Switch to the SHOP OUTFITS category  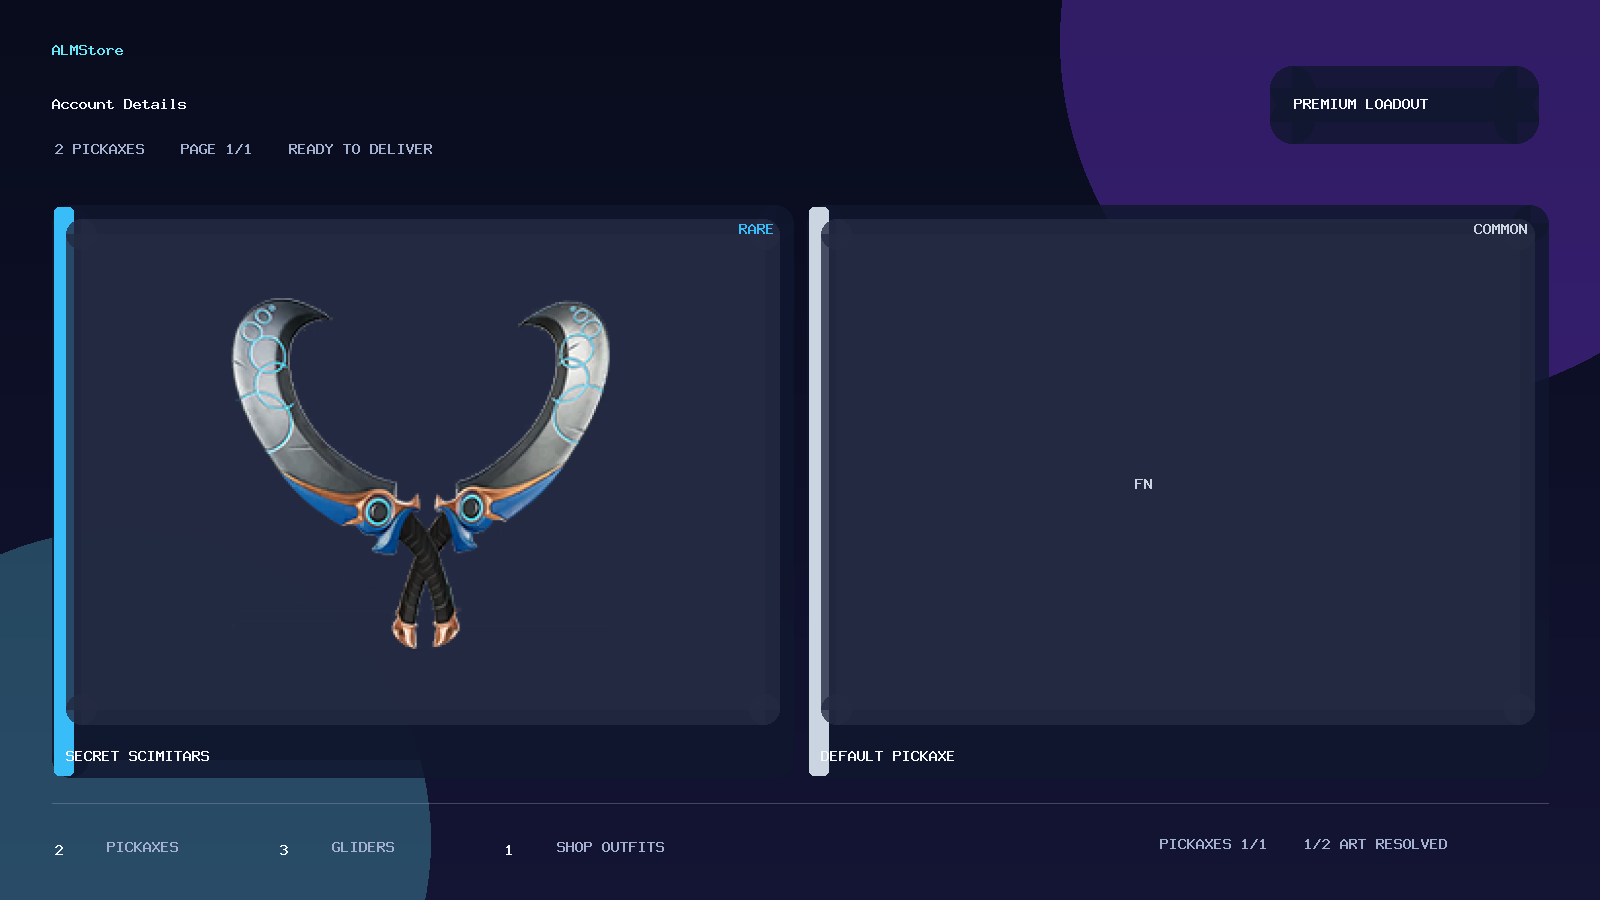610,847
